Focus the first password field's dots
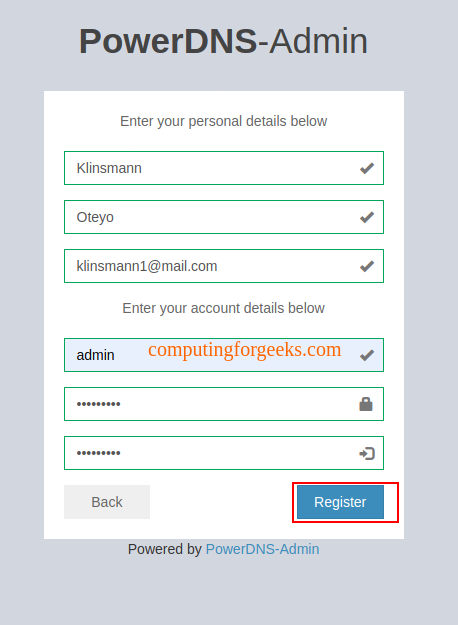458x625 pixels. pos(98,404)
